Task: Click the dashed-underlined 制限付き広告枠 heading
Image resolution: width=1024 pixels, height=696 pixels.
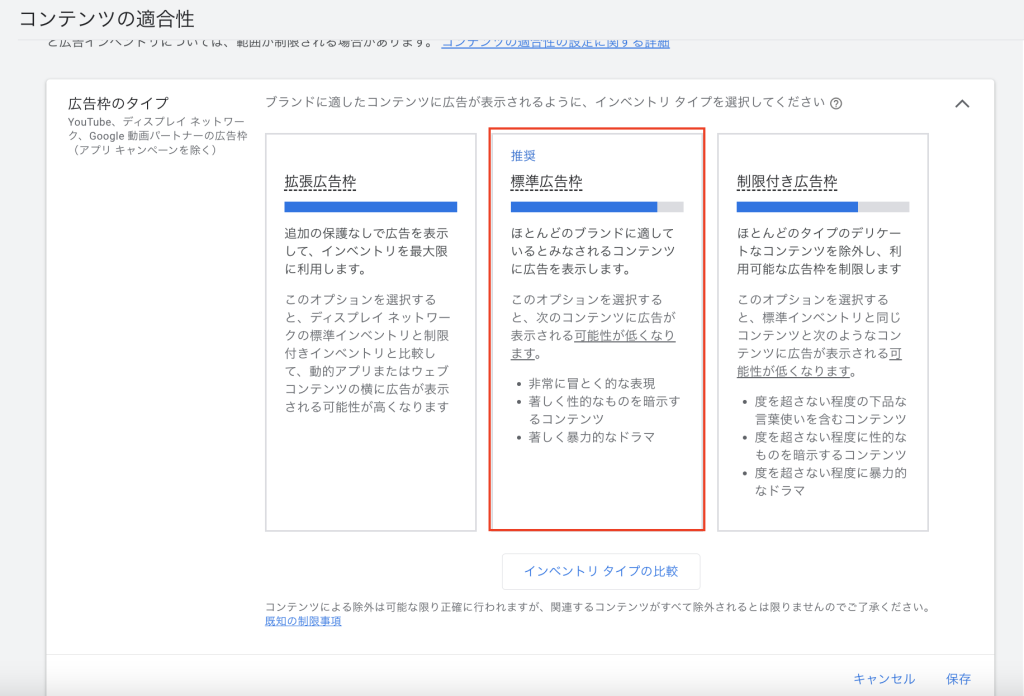Action: click(x=786, y=182)
